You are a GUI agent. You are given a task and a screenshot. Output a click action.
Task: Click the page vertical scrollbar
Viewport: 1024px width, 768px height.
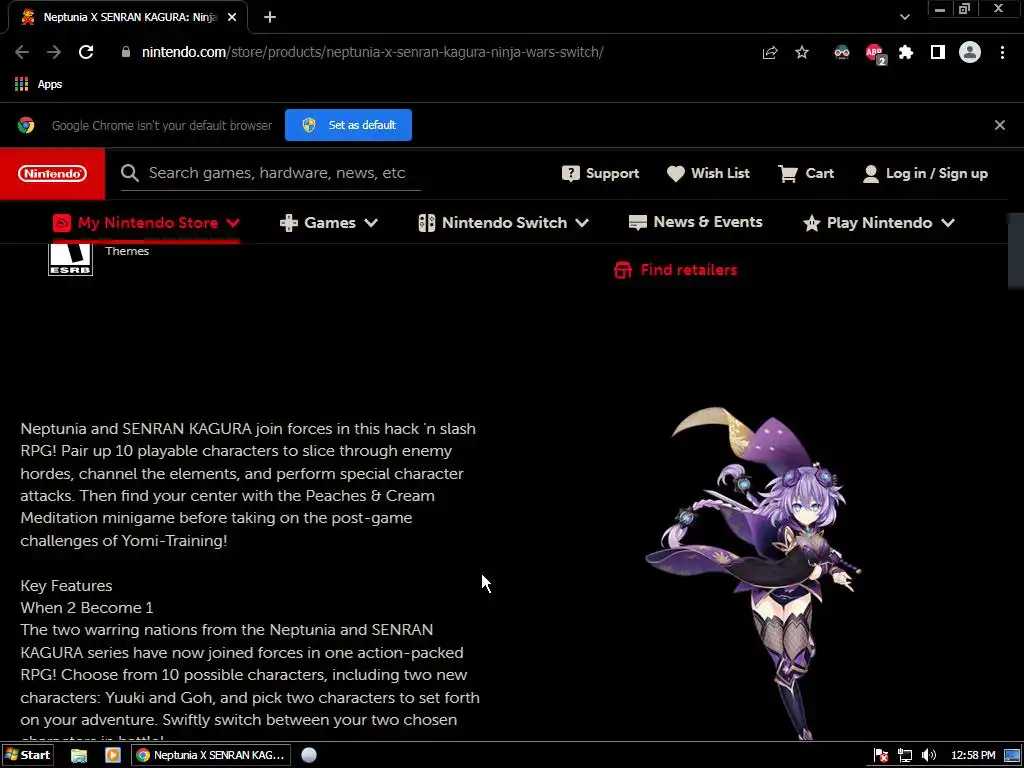coord(1016,251)
